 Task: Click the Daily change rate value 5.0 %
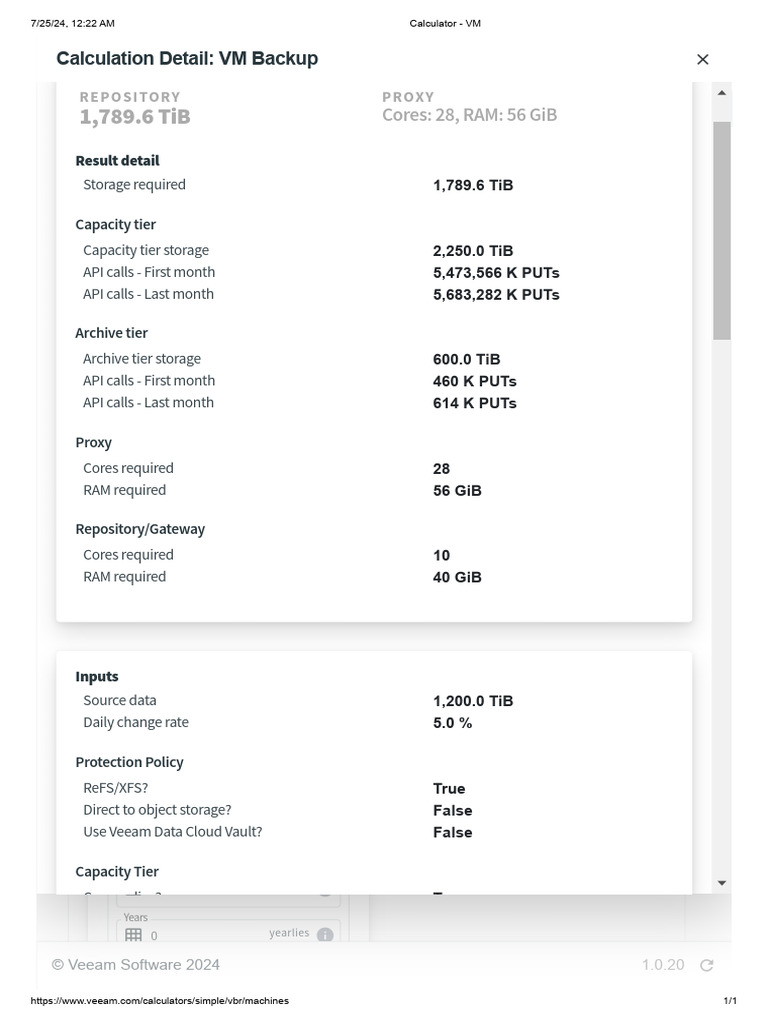453,723
